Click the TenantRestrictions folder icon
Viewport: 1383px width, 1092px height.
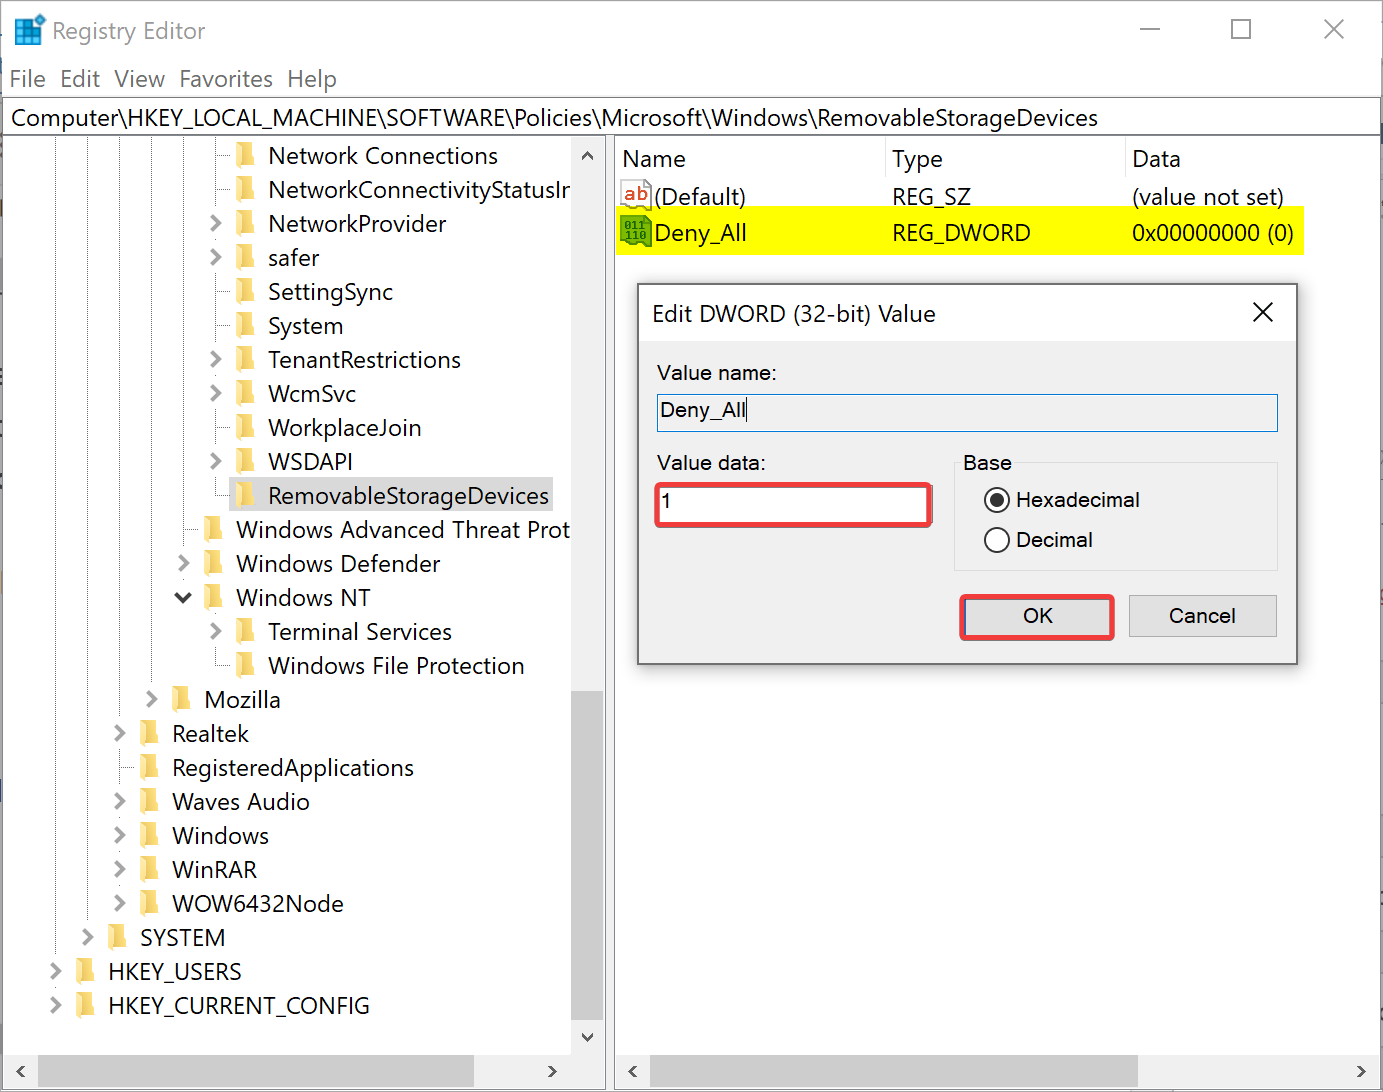pyautogui.click(x=245, y=359)
